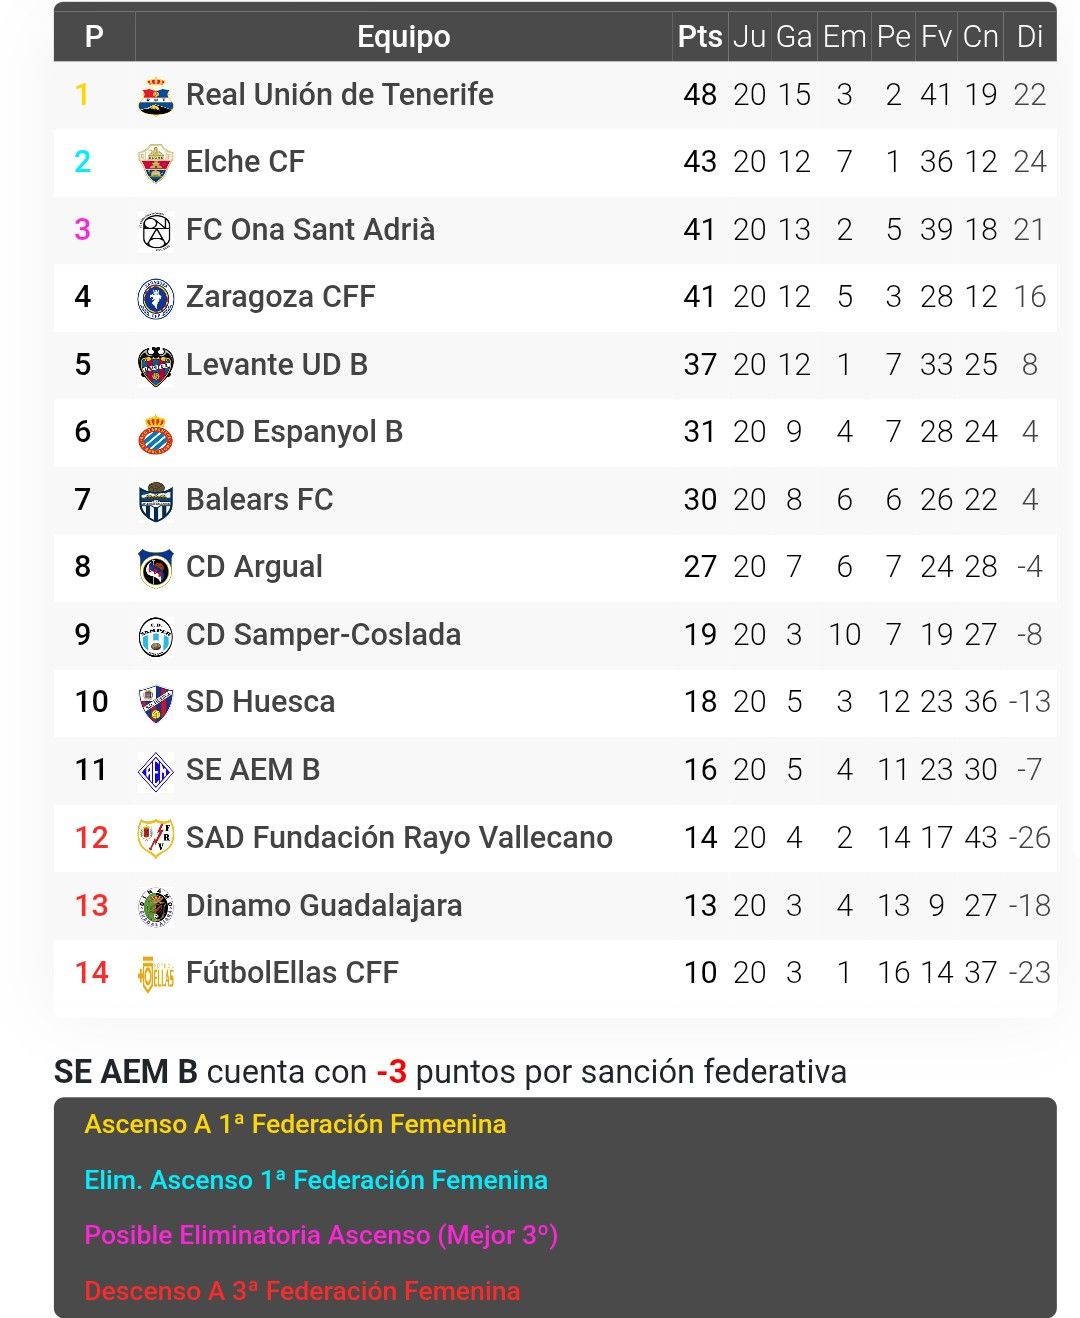Click the Real Unión de Tenerife crest
The image size is (1080, 1318).
tap(155, 96)
